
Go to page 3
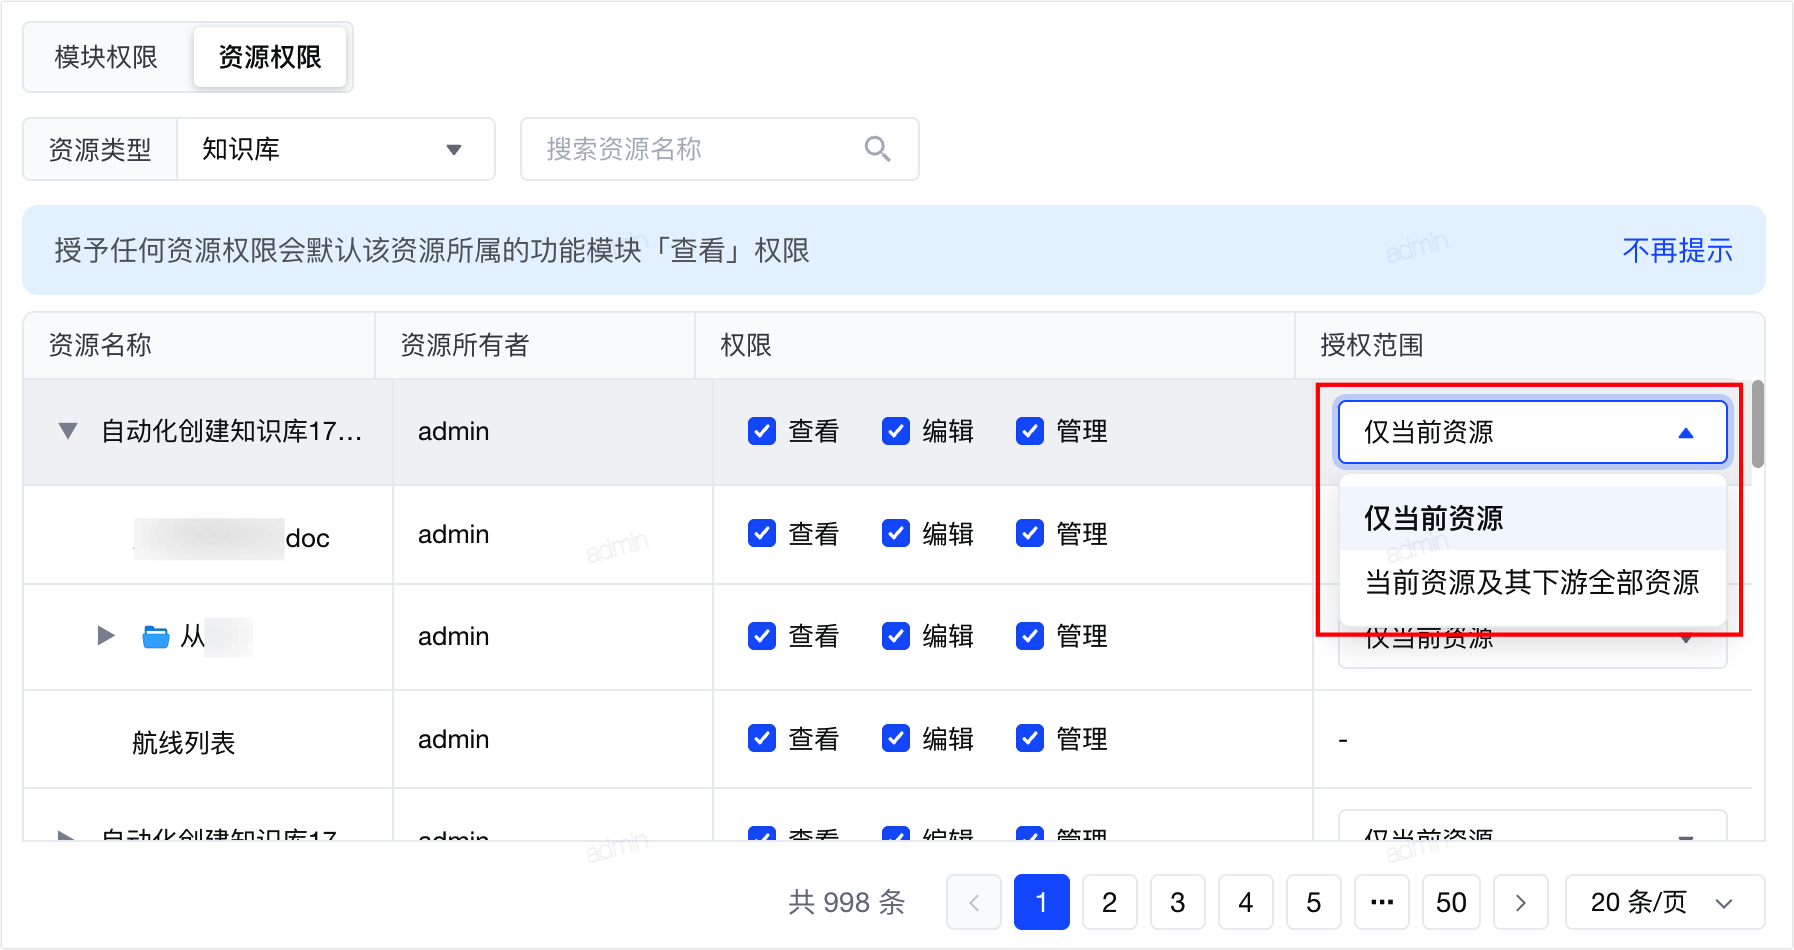(x=1178, y=902)
